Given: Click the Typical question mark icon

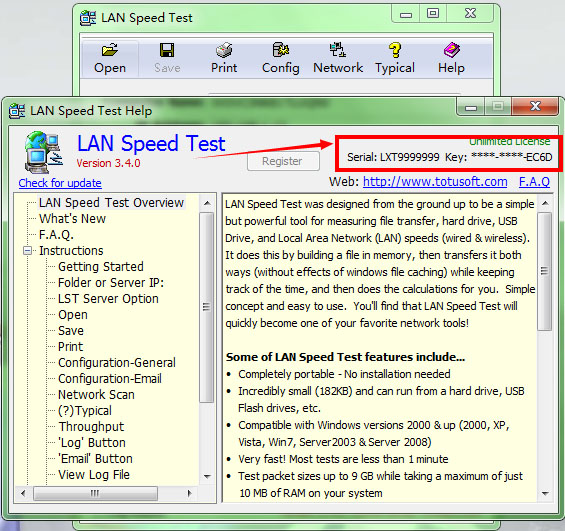Looking at the screenshot, I should (395, 50).
